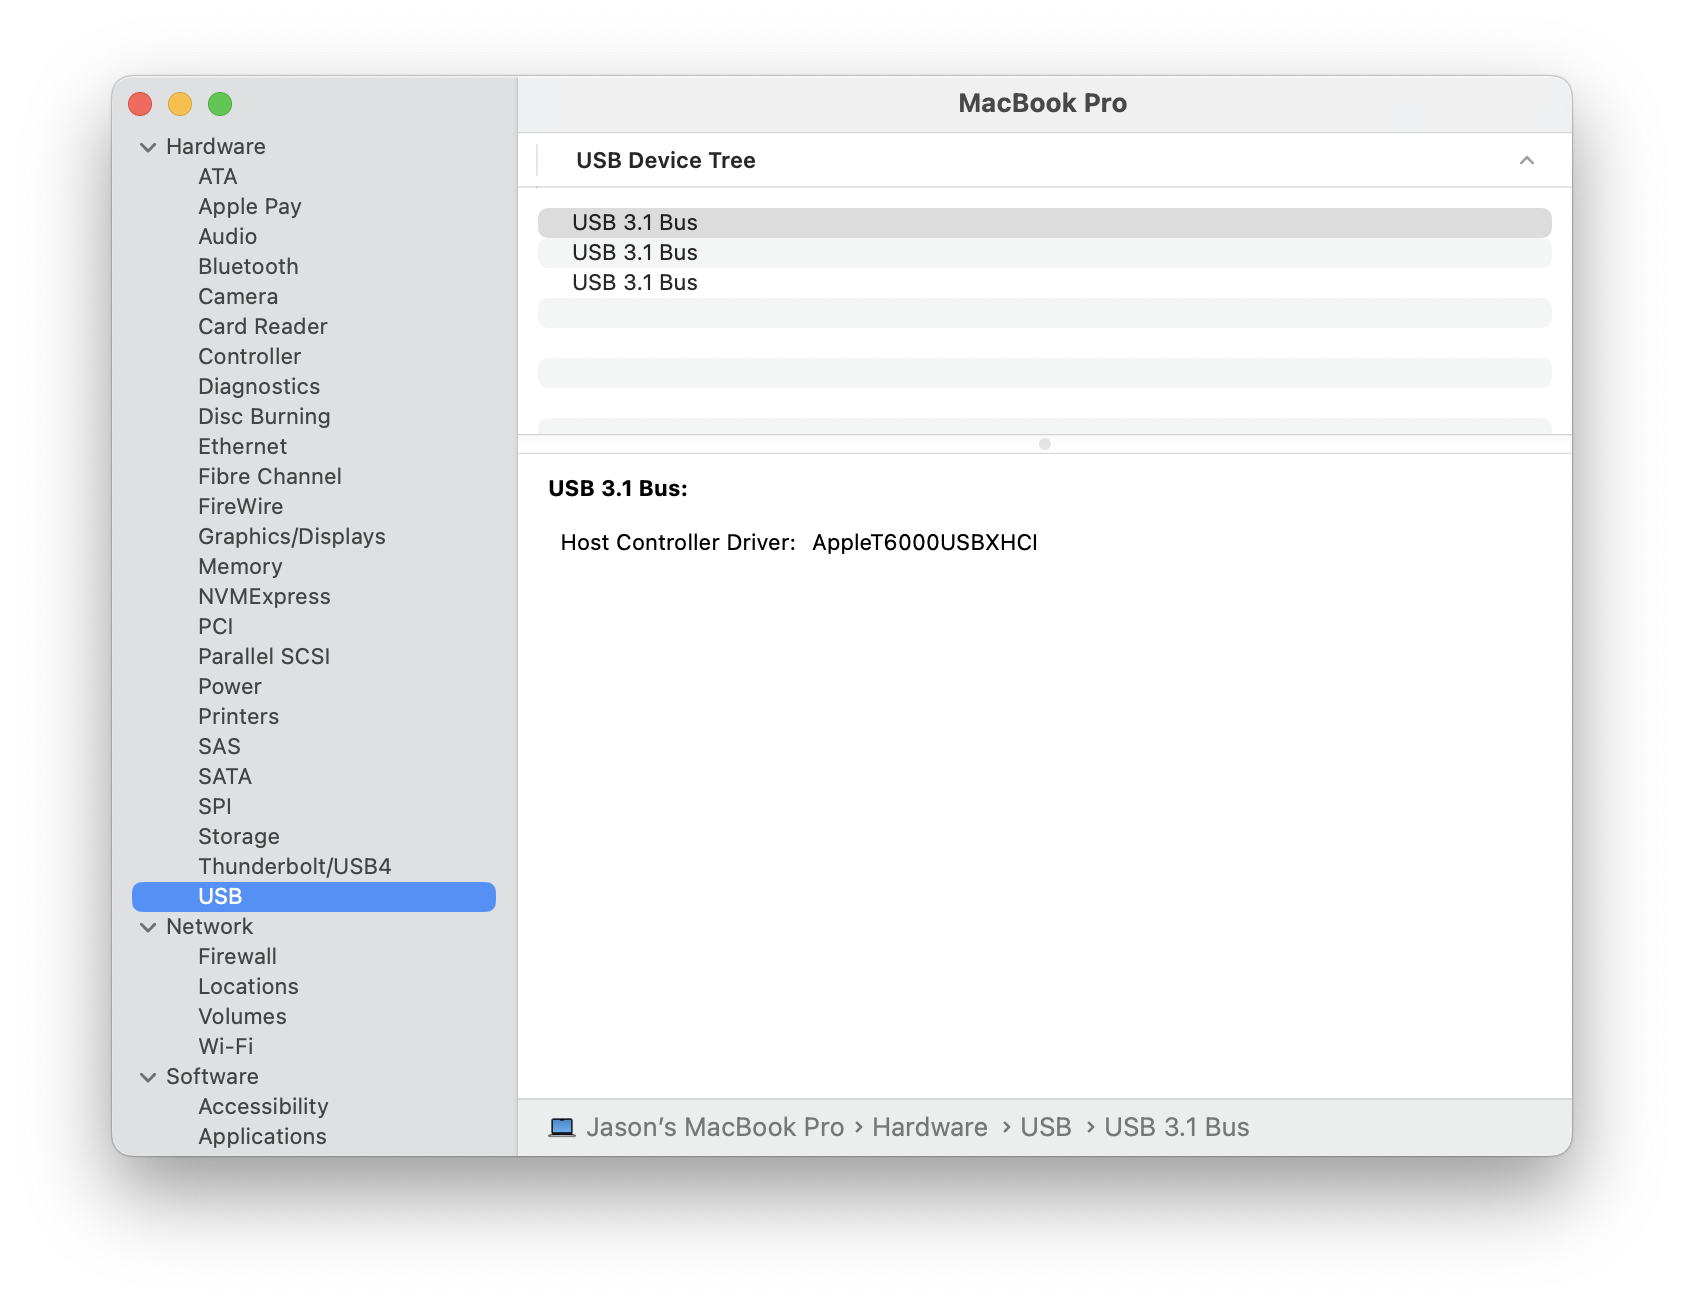1684x1304 pixels.
Task: Select SAS entry
Action: click(219, 747)
